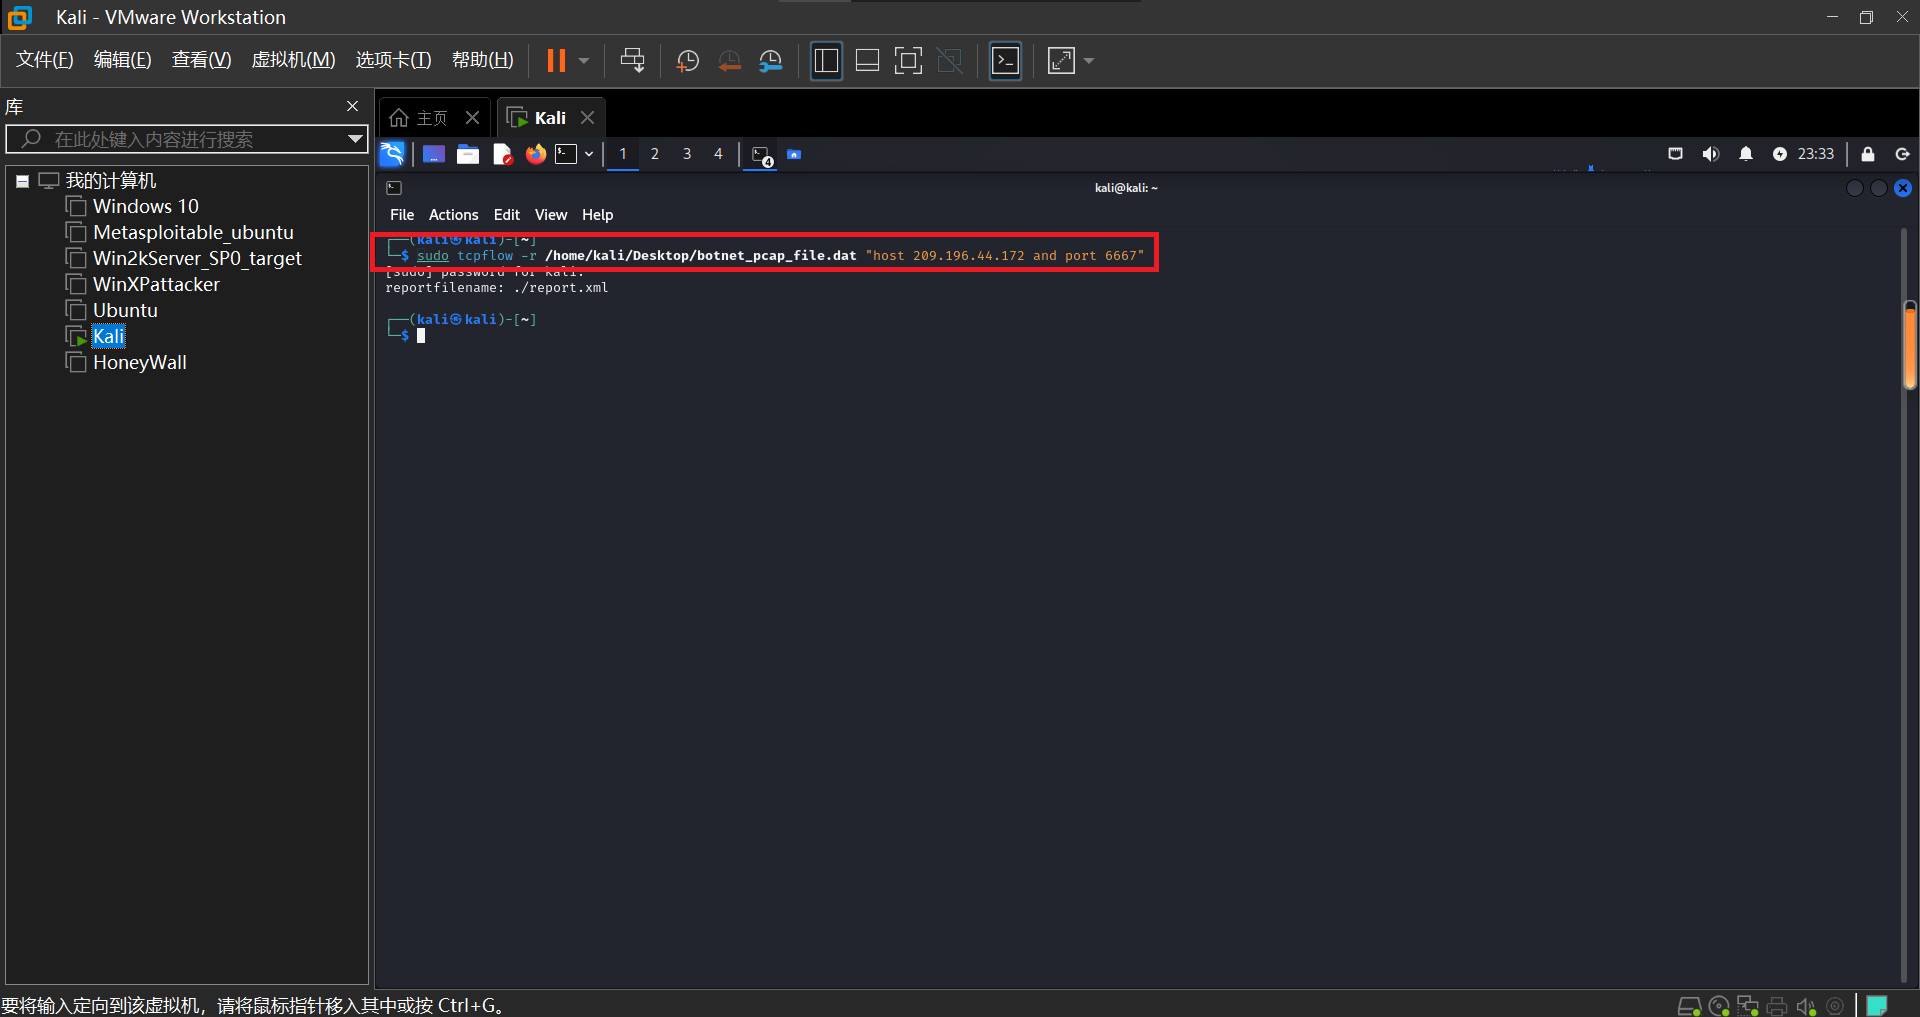Click the hard disk status bar icon
This screenshot has height=1017, width=1920.
point(1689,1006)
